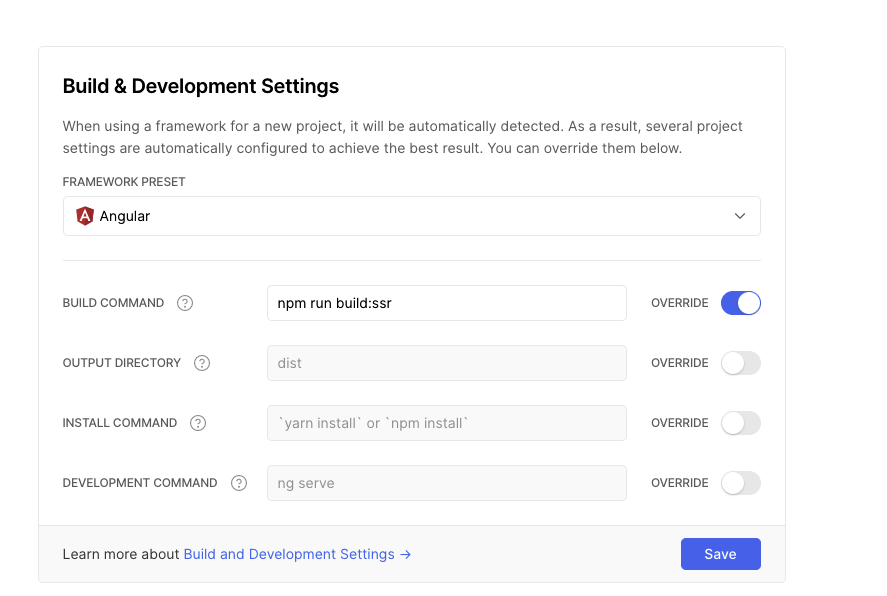Click the Install Command input field
Screen dimensions: 887x596
(447, 423)
